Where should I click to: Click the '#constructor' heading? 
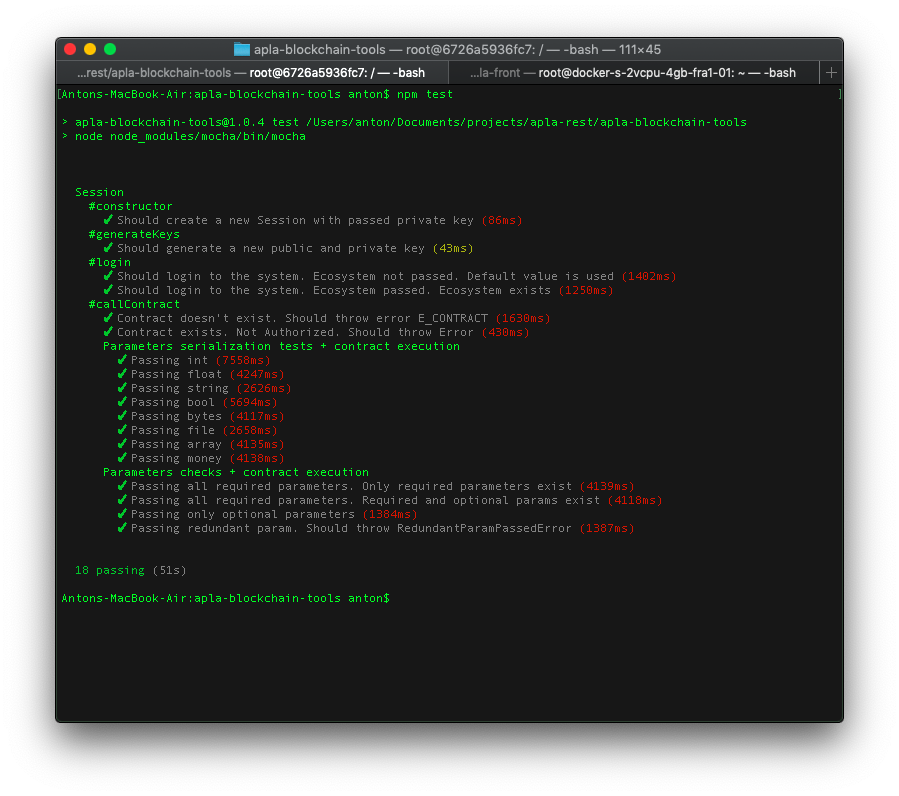point(130,206)
